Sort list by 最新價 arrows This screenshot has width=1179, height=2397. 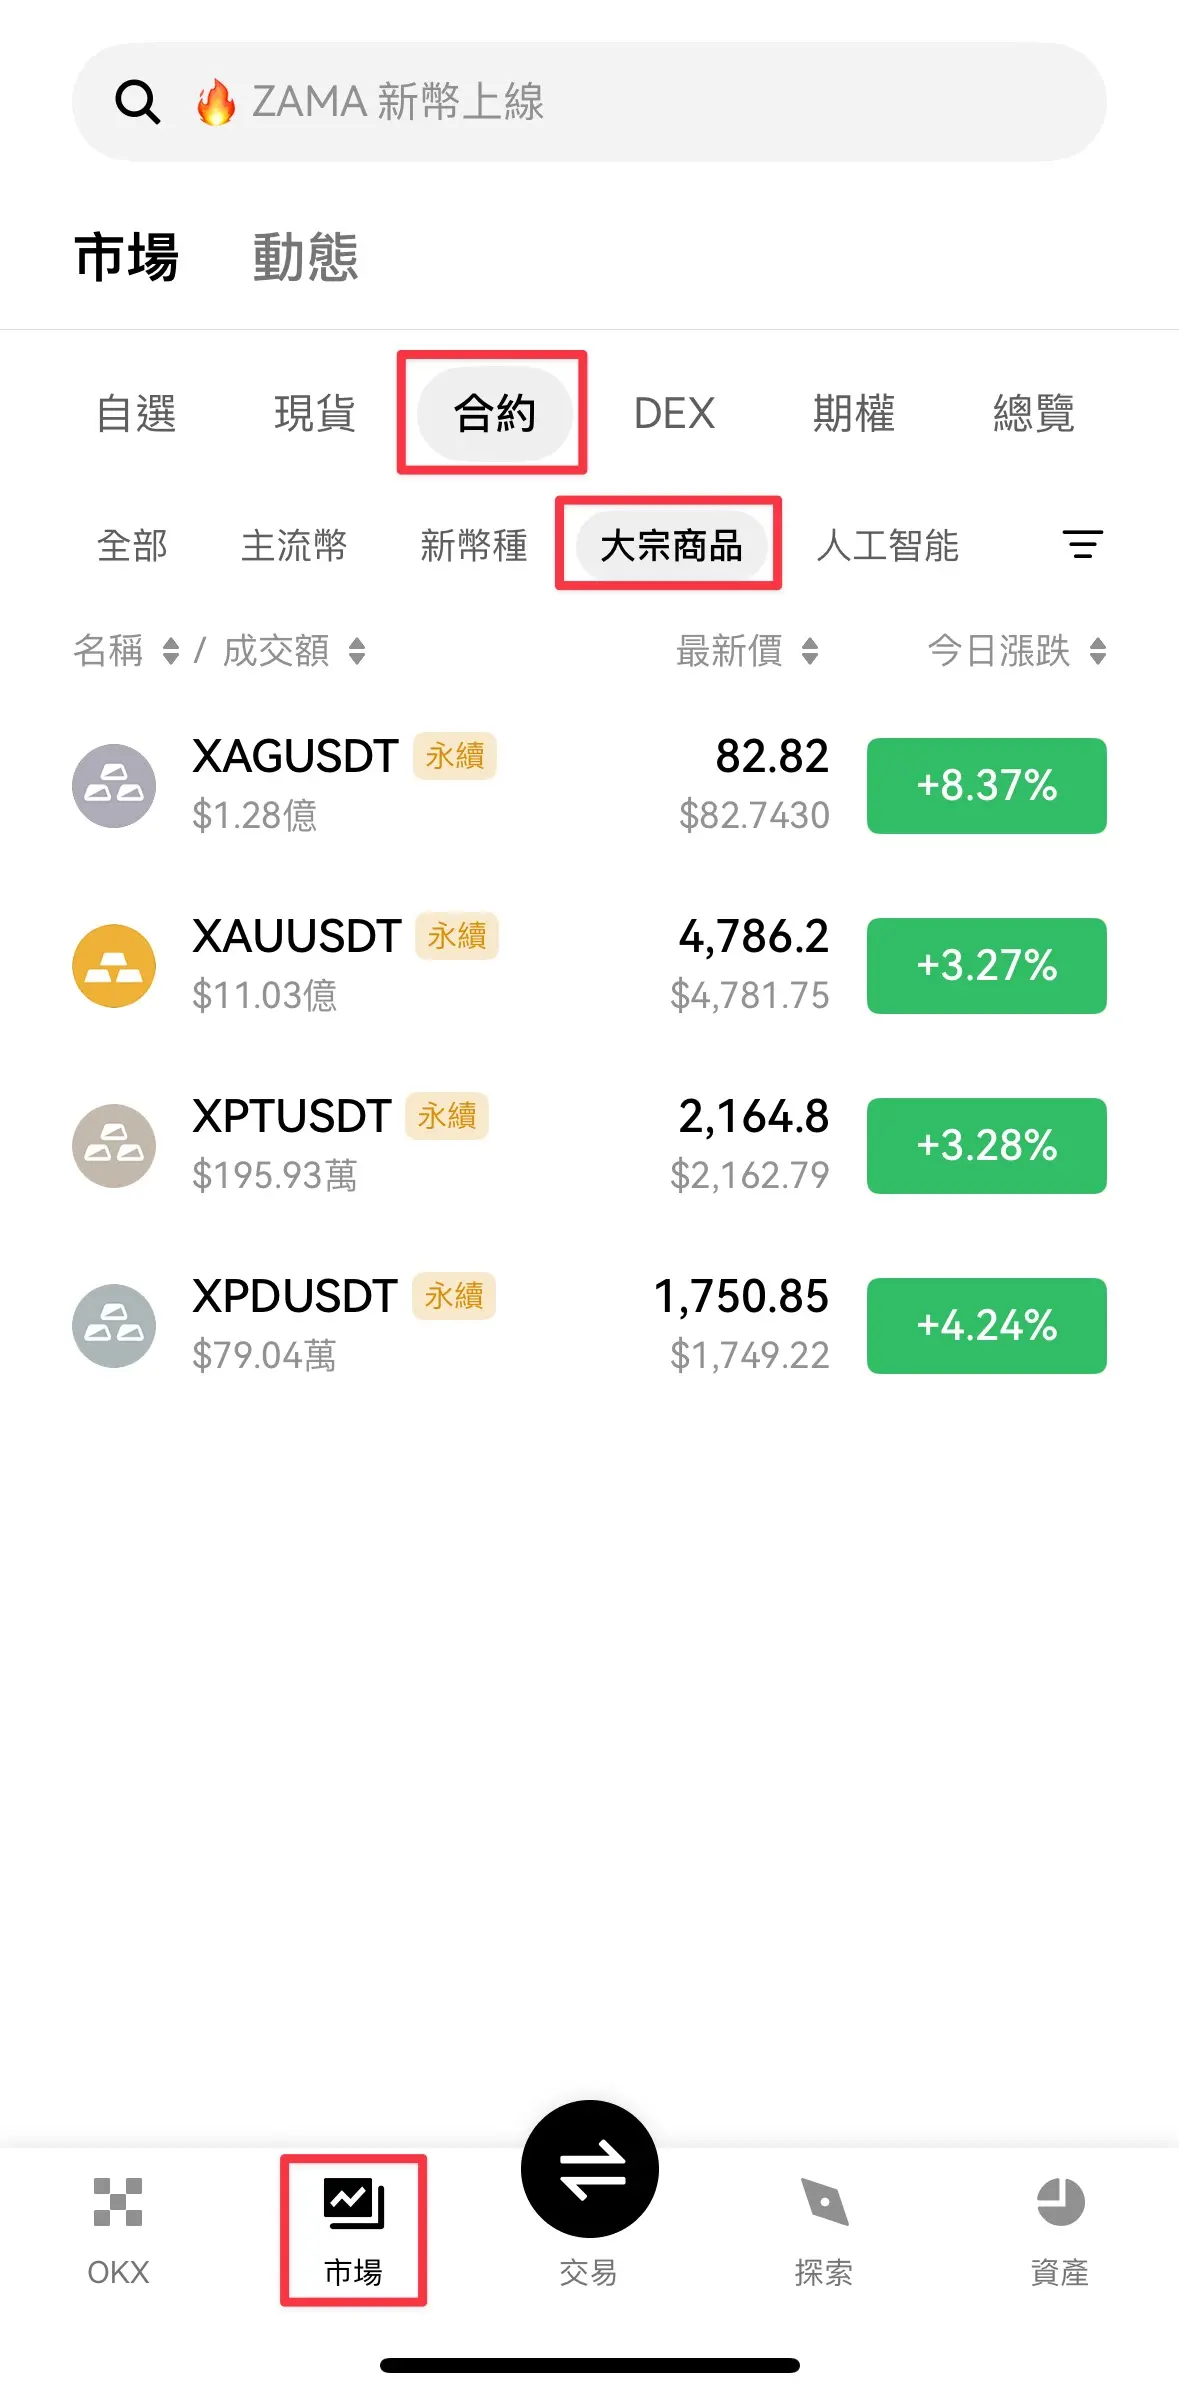coord(810,651)
